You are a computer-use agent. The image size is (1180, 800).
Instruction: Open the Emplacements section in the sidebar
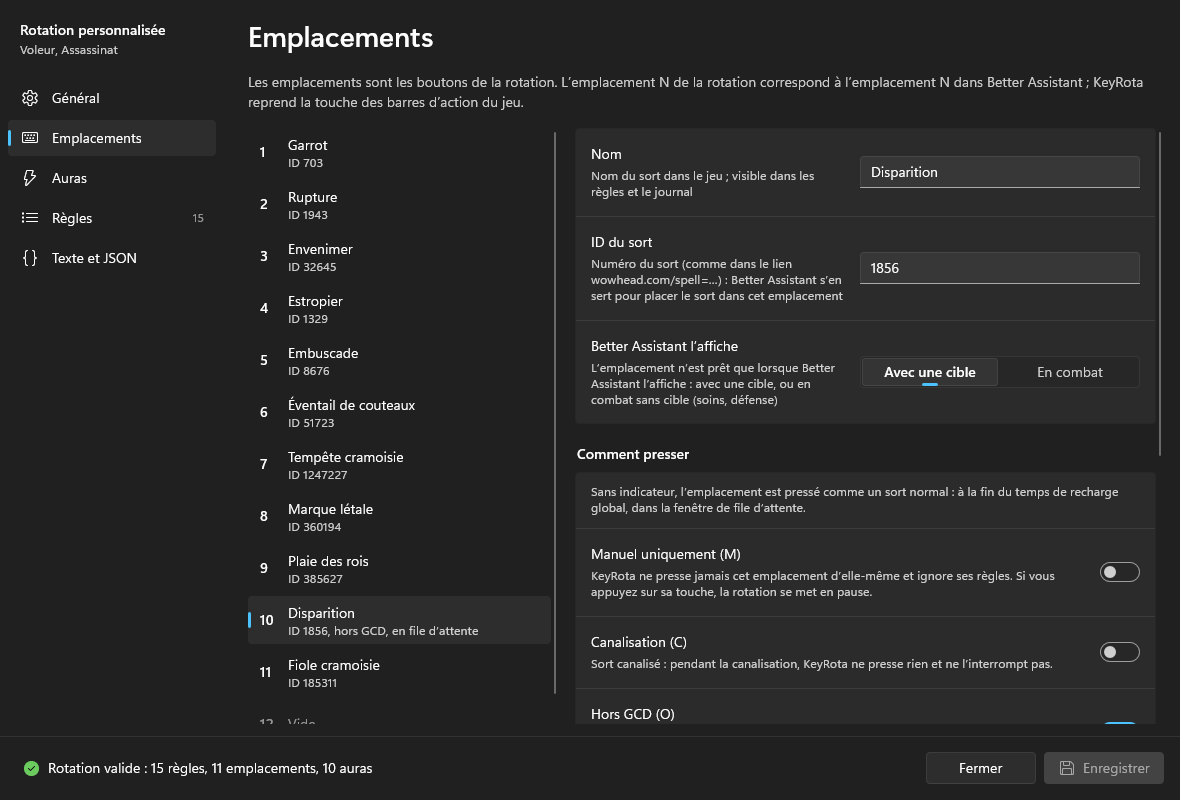click(x=112, y=138)
